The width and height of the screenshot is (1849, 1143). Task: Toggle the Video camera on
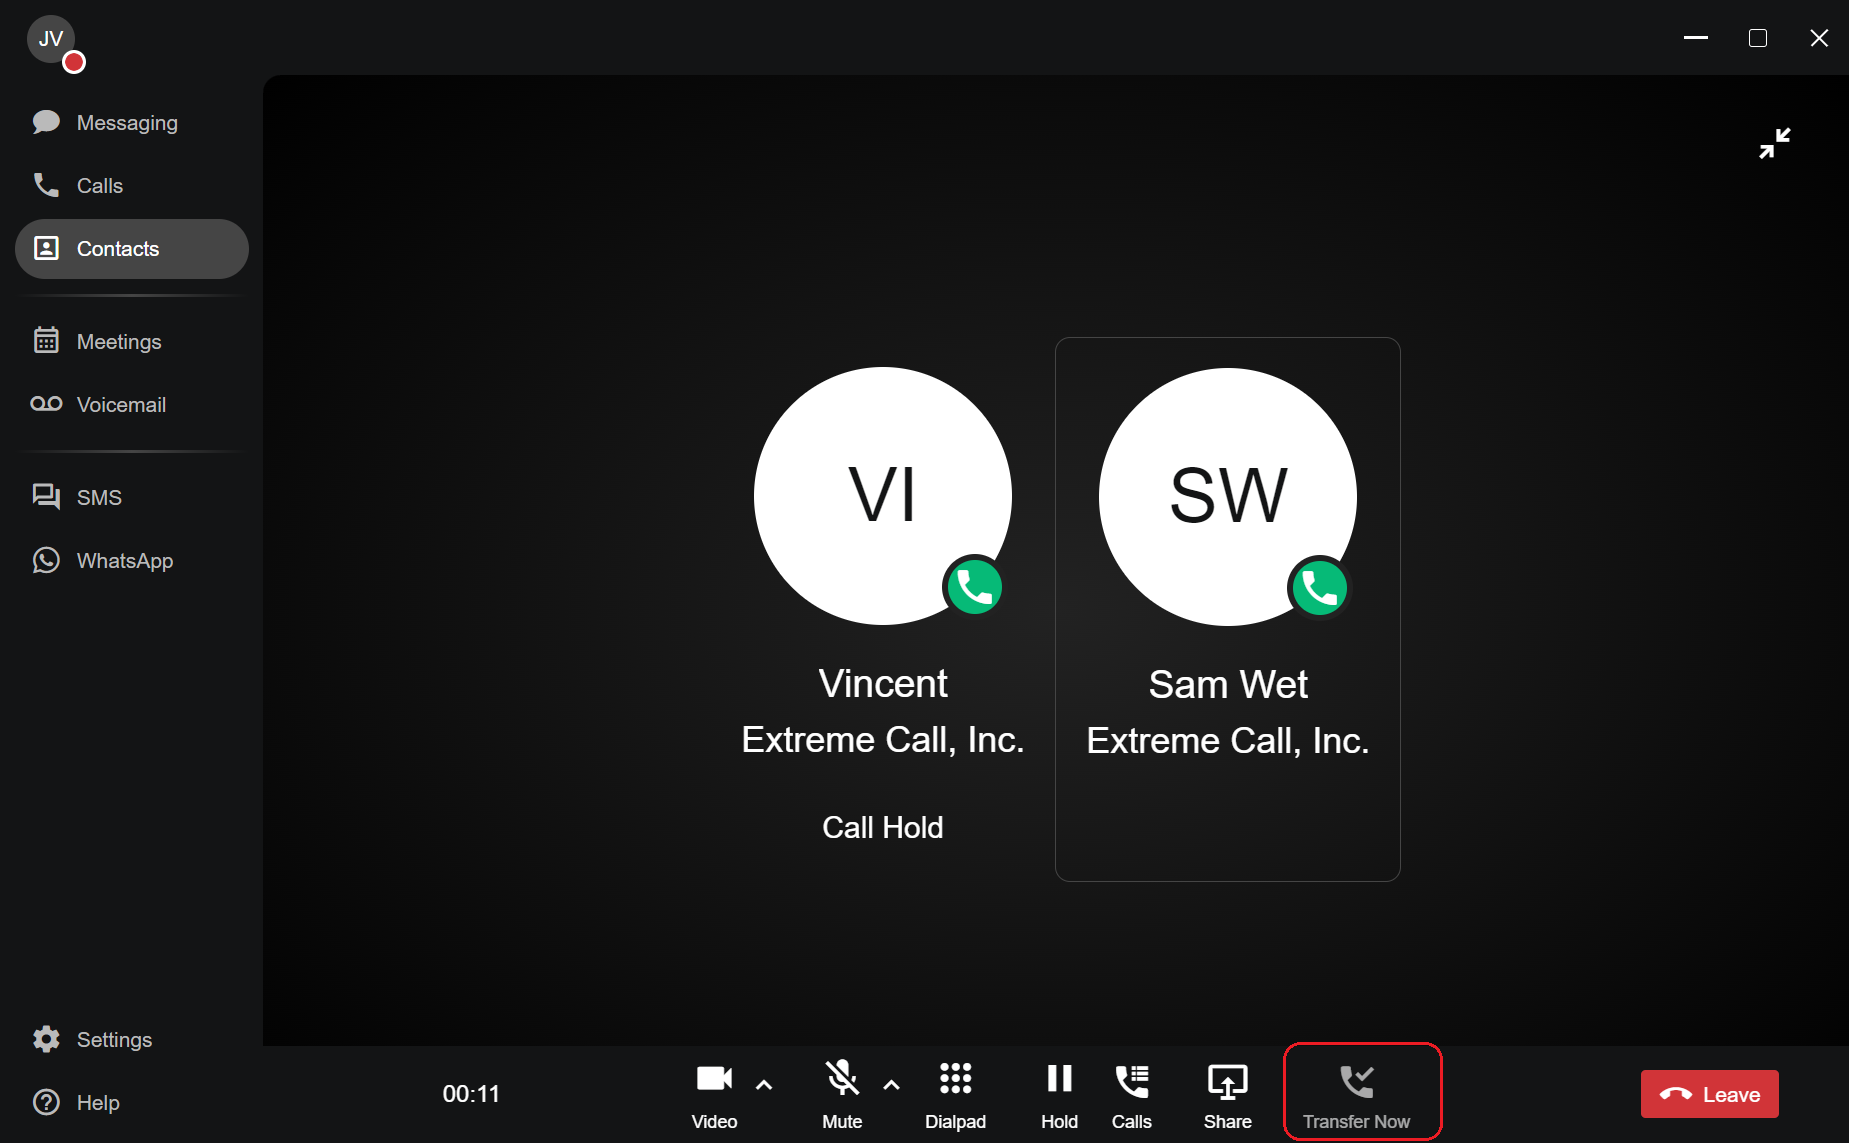[714, 1093]
